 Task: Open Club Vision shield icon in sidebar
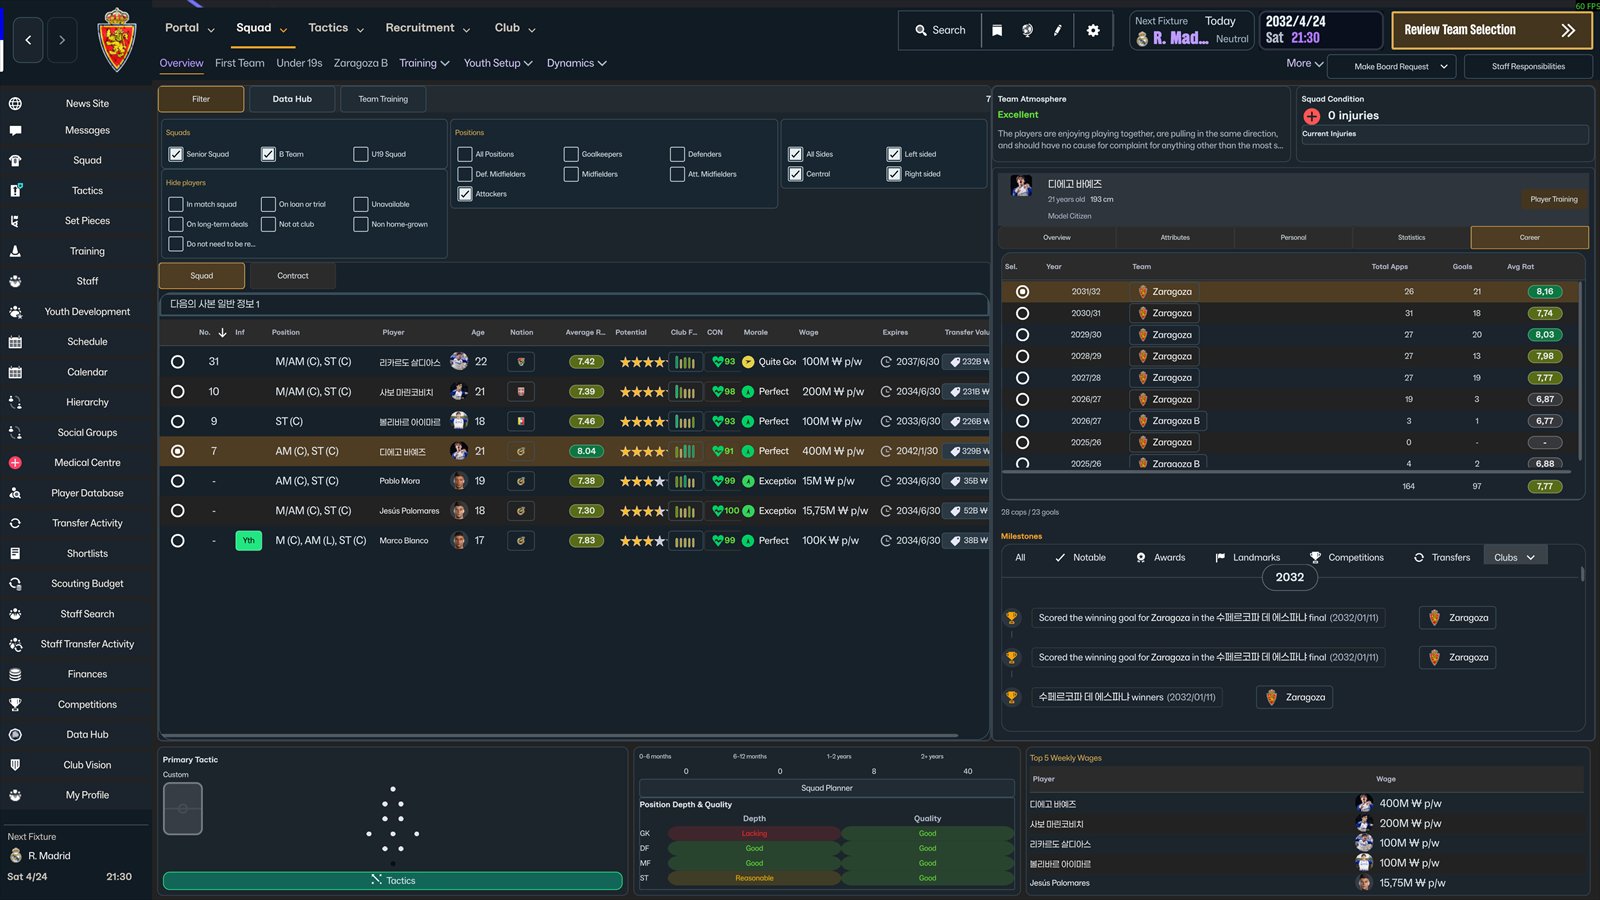(15, 765)
